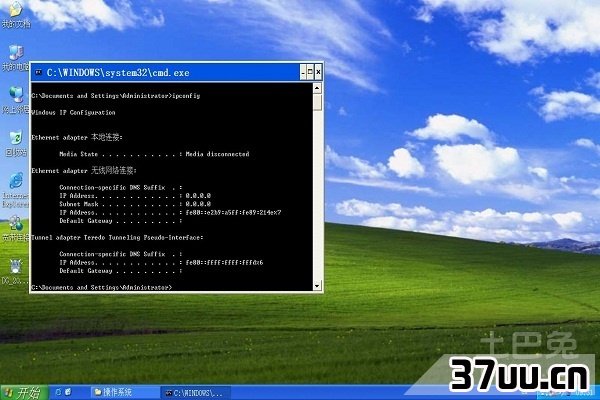Viewport: 600px width, 400px height.
Task: Click the 'Subnet Mask' line
Action: click(x=135, y=204)
